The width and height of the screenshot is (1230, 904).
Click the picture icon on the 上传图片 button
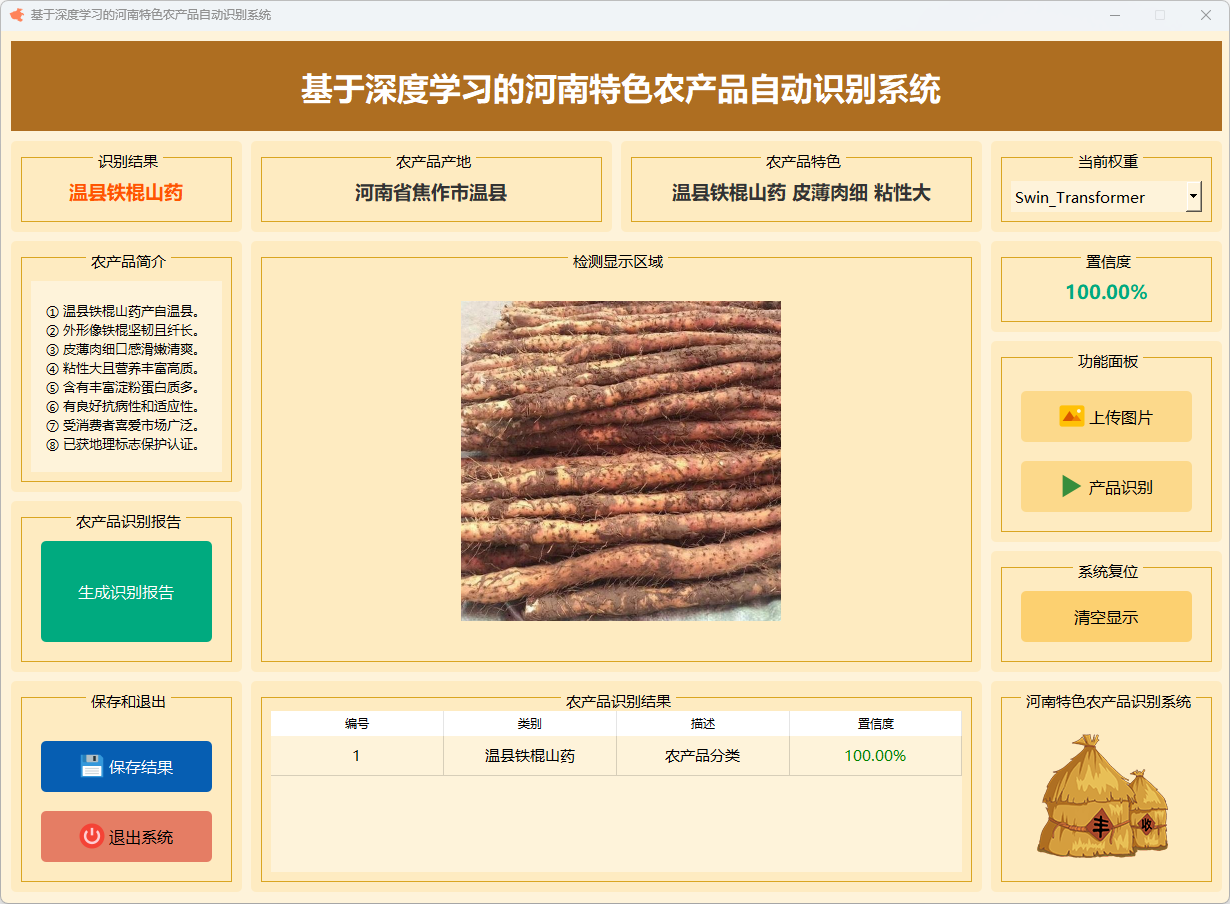point(1071,417)
